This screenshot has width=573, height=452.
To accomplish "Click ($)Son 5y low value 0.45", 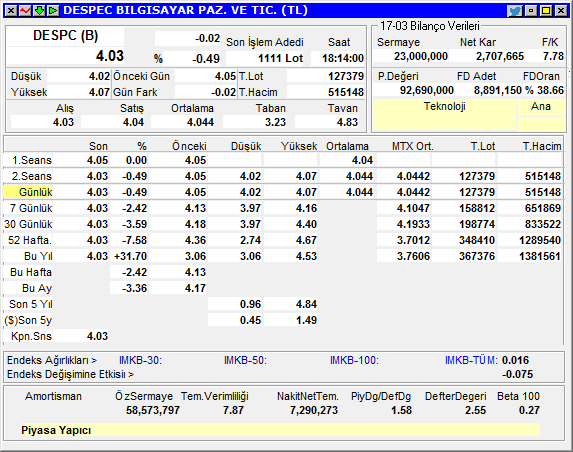I will click(x=250, y=320).
